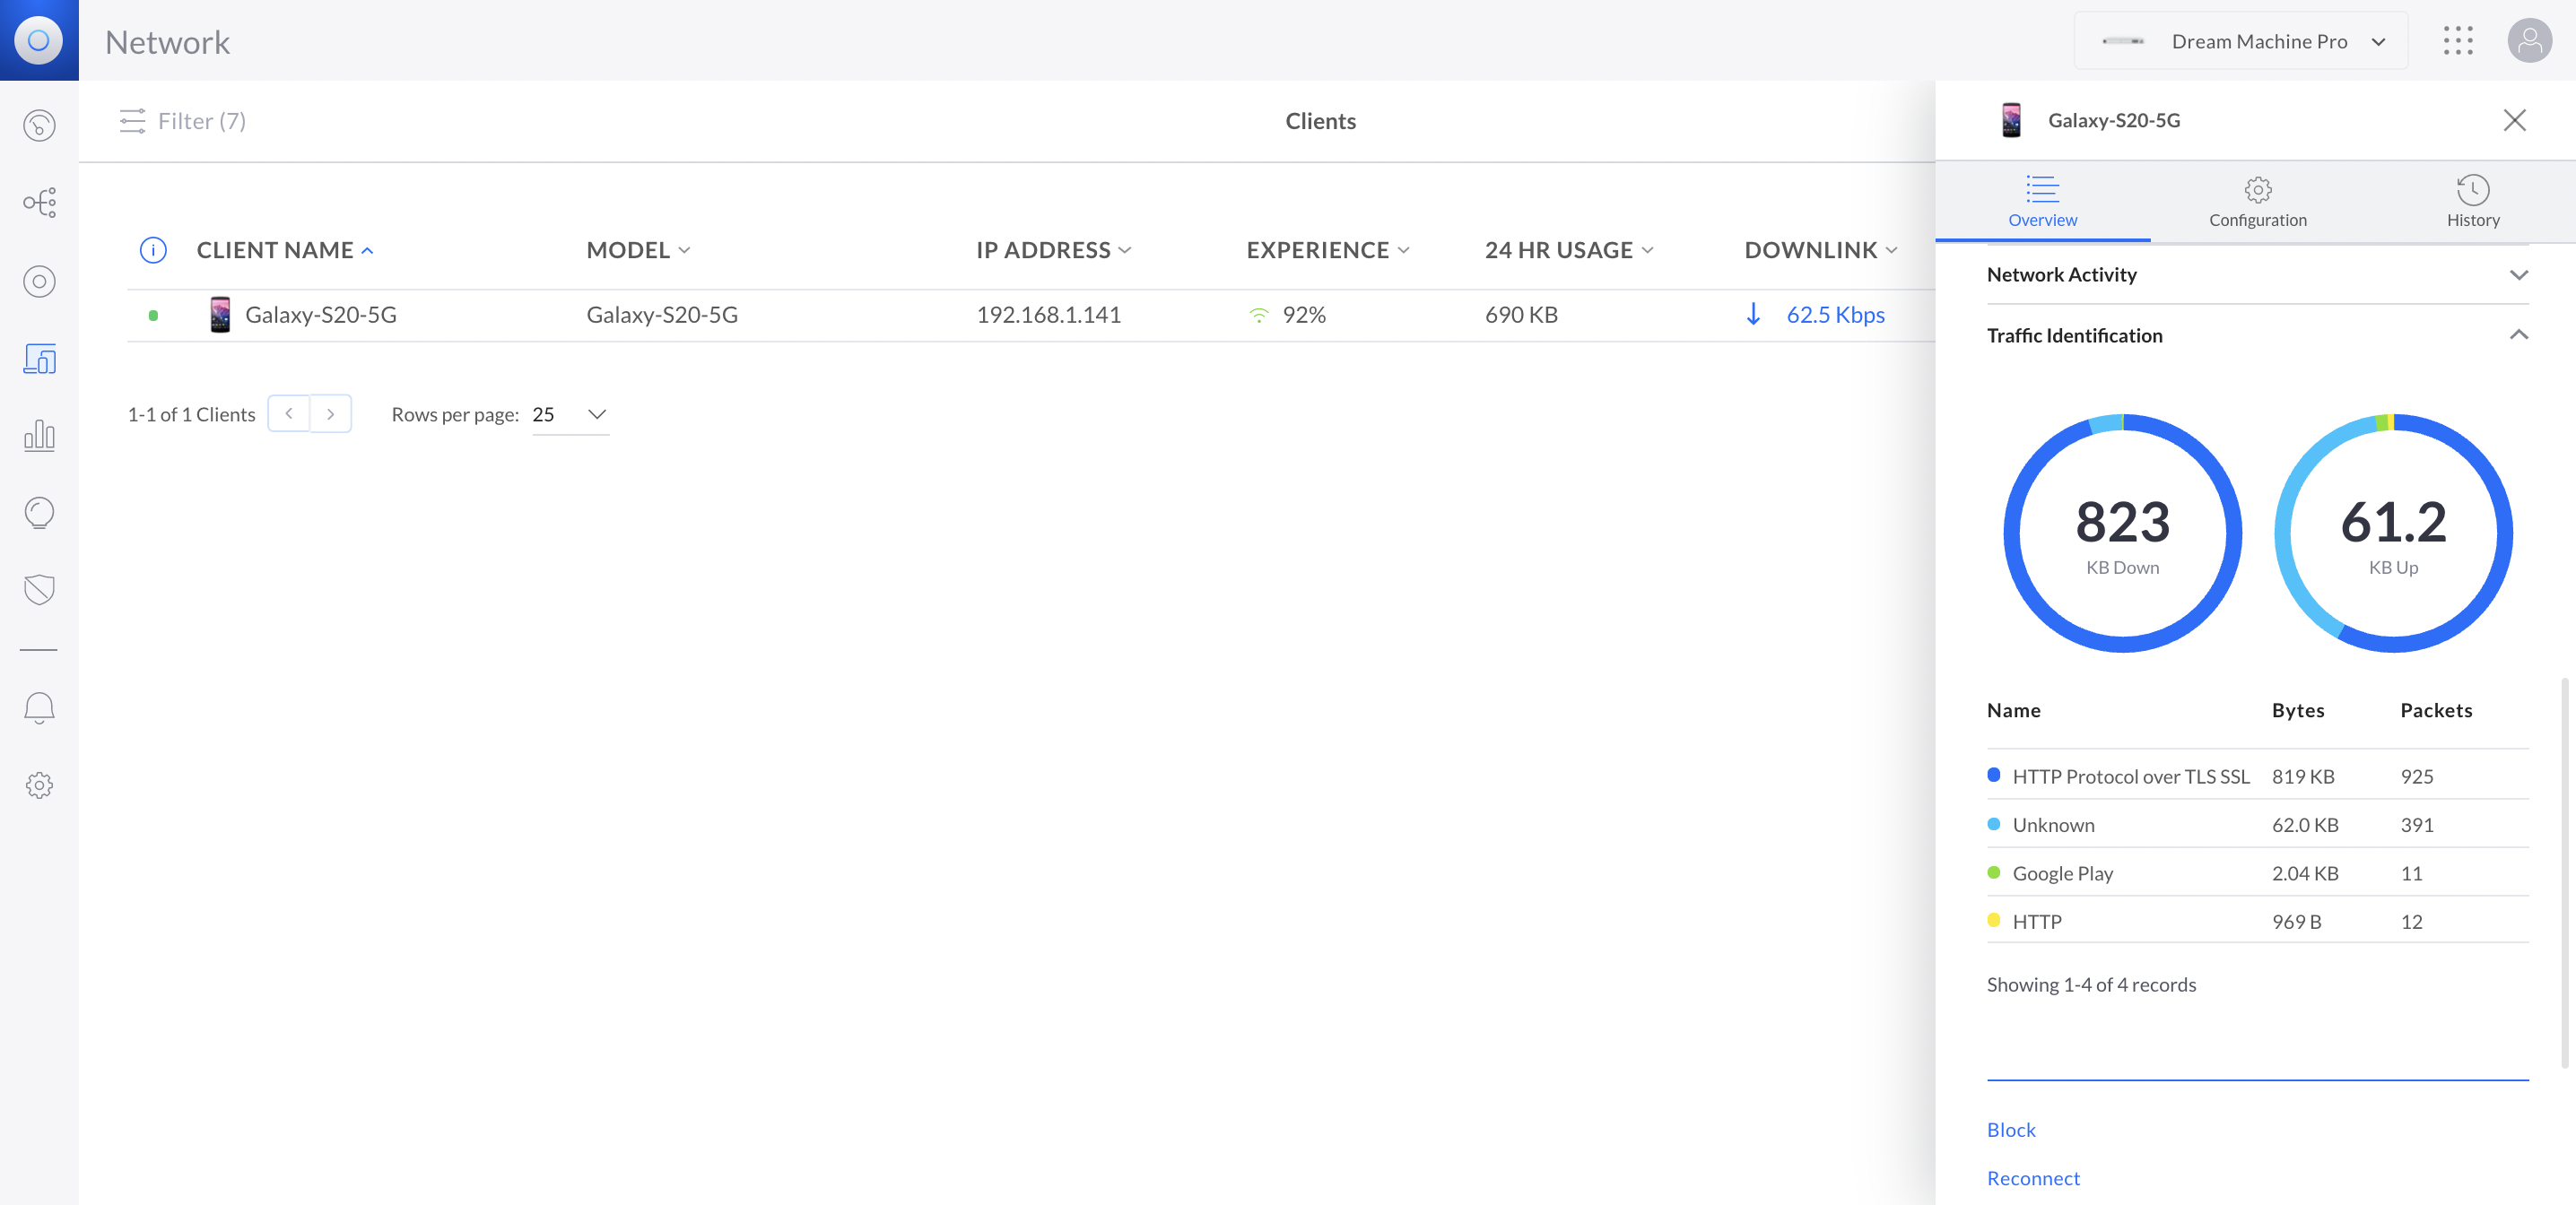Image resolution: width=2576 pixels, height=1205 pixels.
Task: Open the Clients sidebar icon
Action: [x=39, y=358]
